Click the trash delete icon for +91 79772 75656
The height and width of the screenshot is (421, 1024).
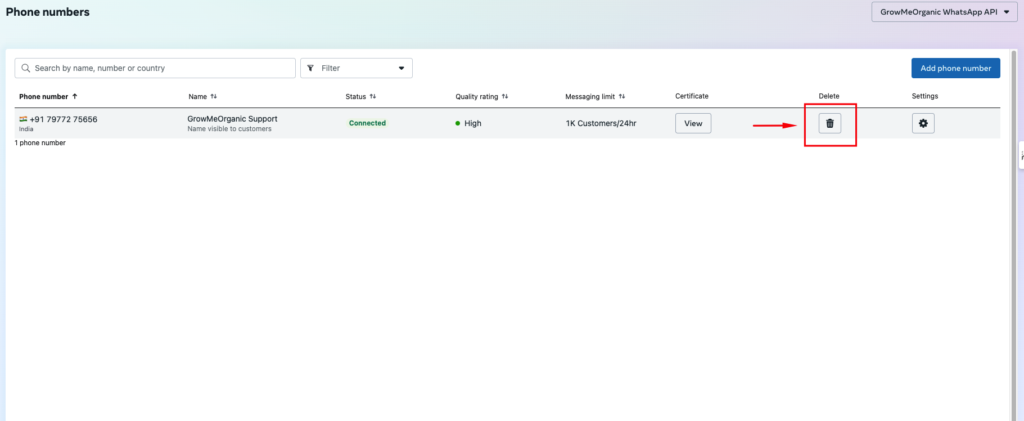[x=829, y=123]
